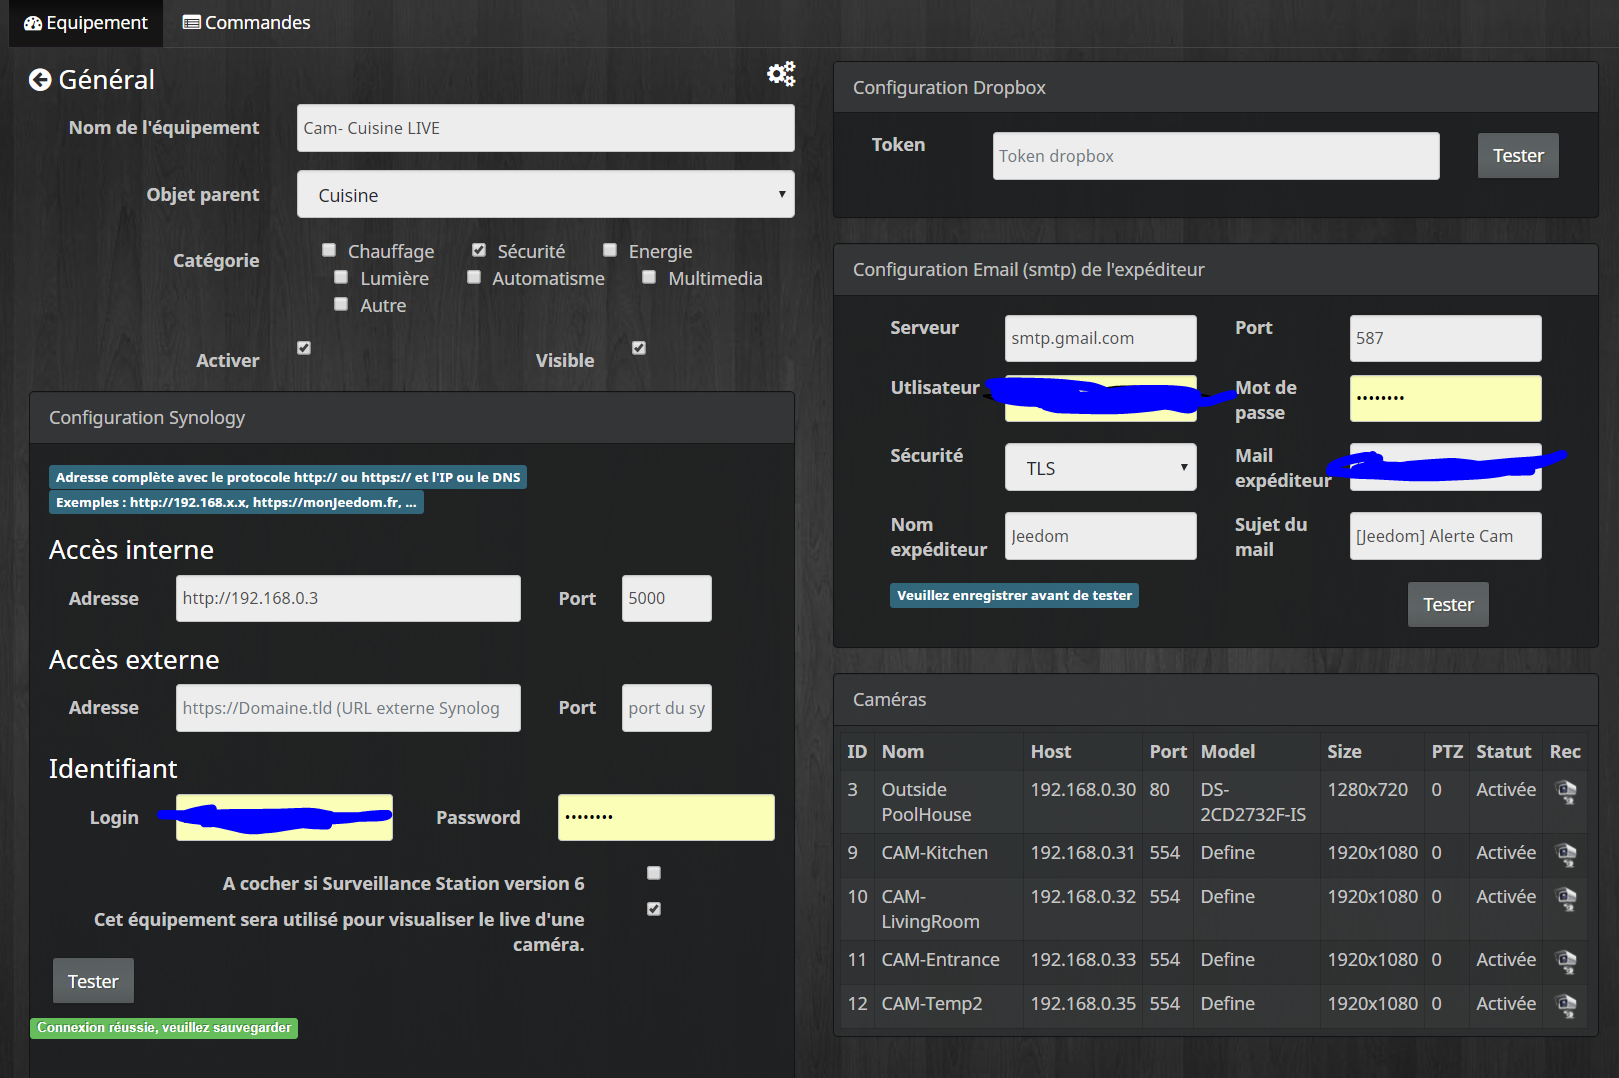Image resolution: width=1619 pixels, height=1078 pixels.
Task: Click the Statut column header in Caméras
Action: coord(1503,752)
